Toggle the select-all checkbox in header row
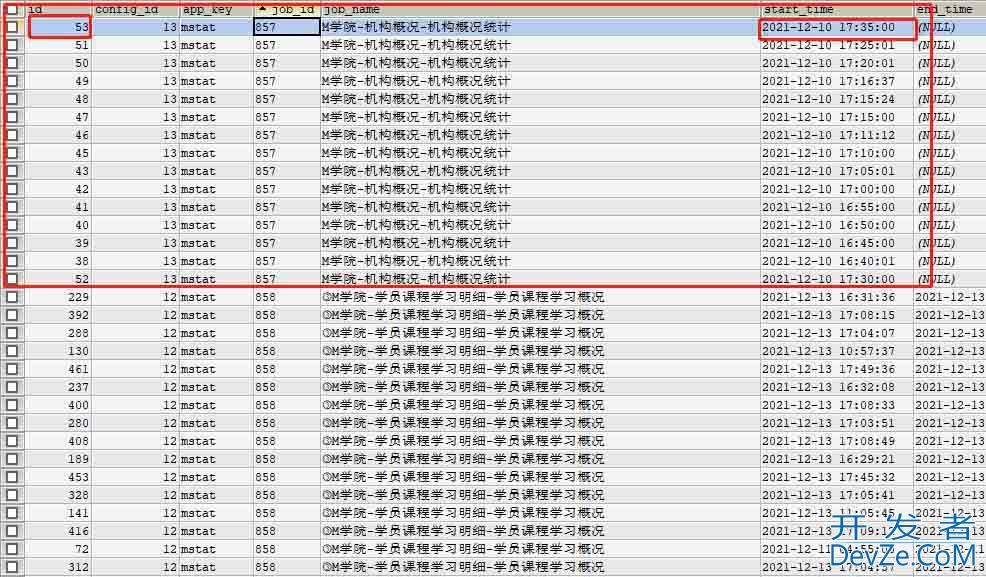This screenshot has width=986, height=577. pyautogui.click(x=12, y=9)
